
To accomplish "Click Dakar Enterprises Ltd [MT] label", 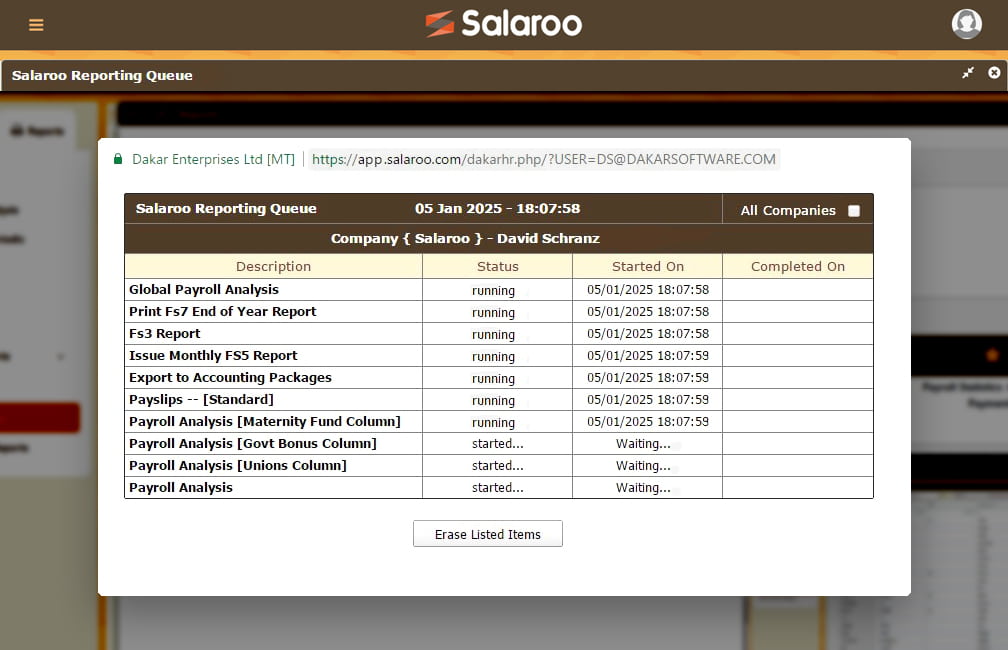I will coord(213,159).
